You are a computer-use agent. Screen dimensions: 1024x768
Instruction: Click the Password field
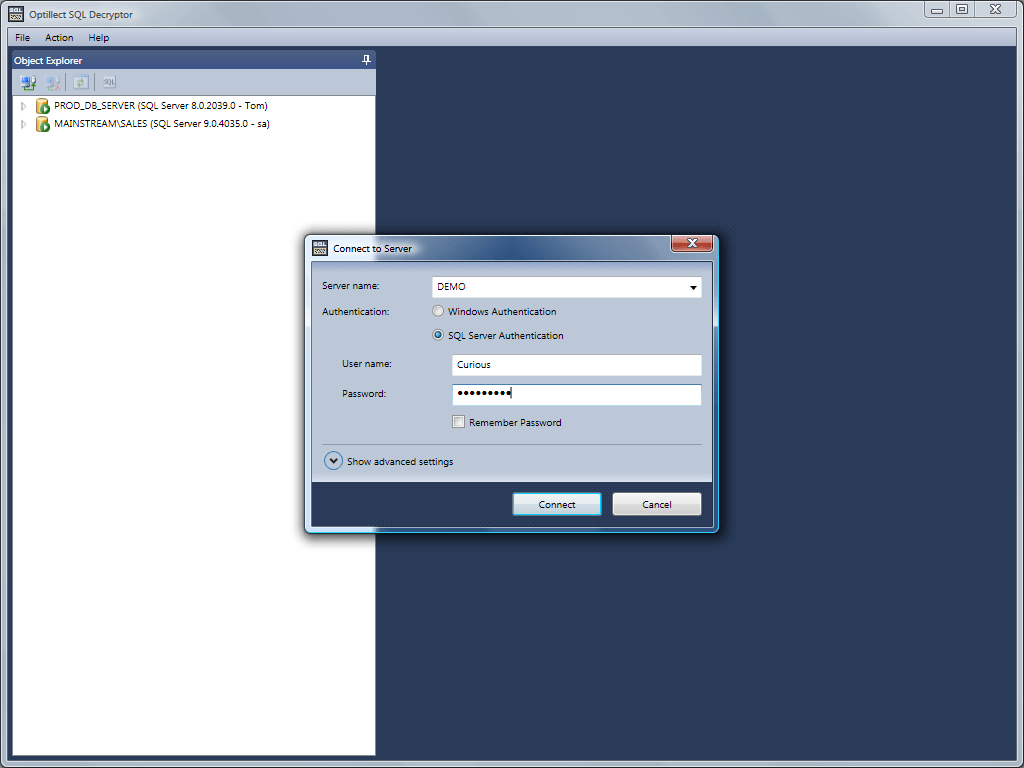[x=577, y=394]
